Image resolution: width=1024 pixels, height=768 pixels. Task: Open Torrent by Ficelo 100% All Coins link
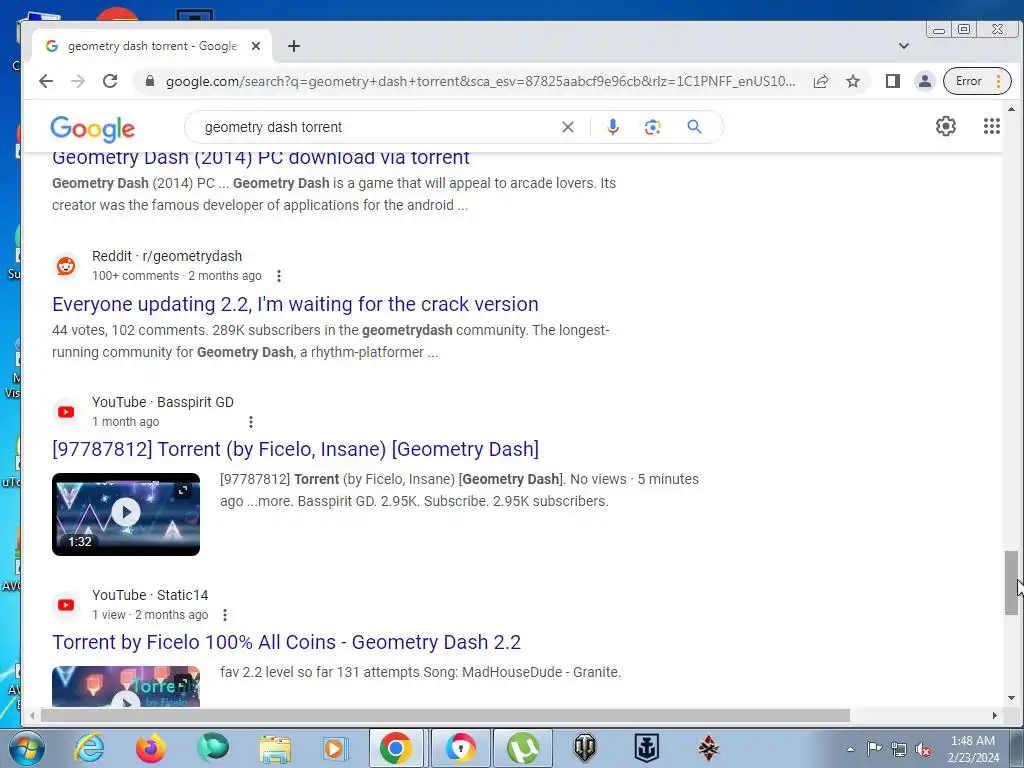pos(286,643)
